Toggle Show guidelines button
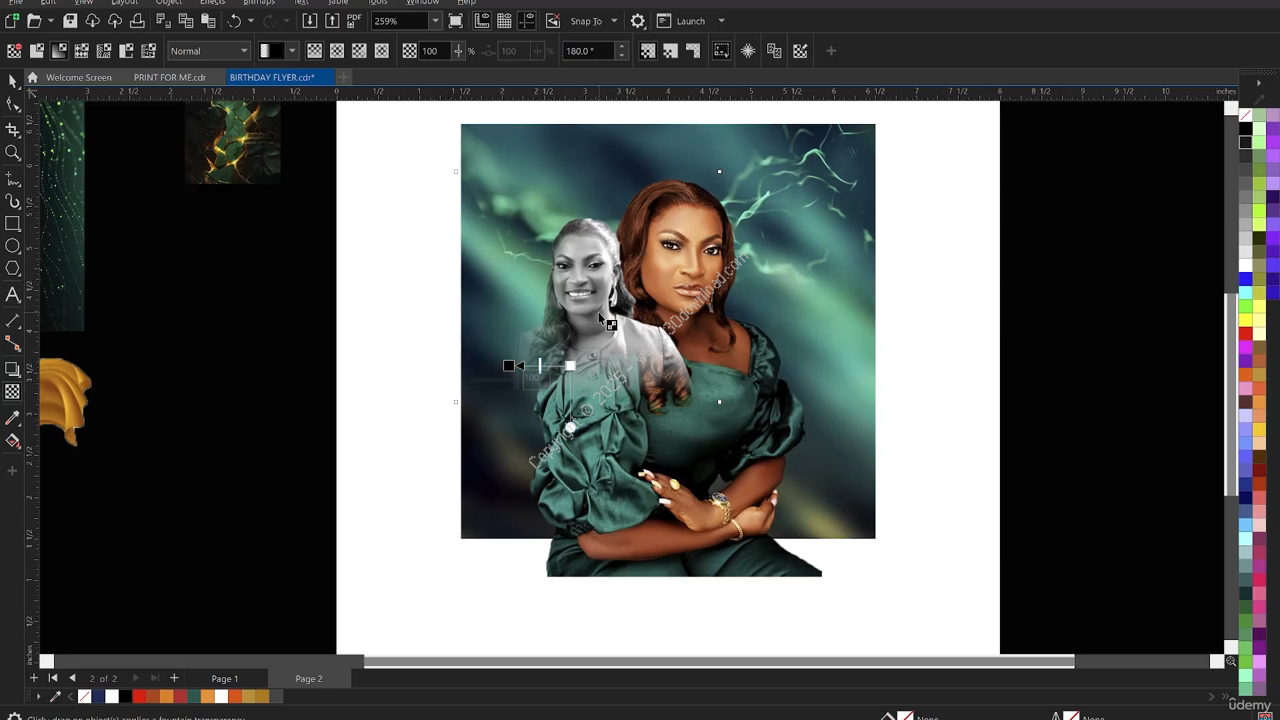Screen dimensions: 1280x720 click(x=527, y=21)
